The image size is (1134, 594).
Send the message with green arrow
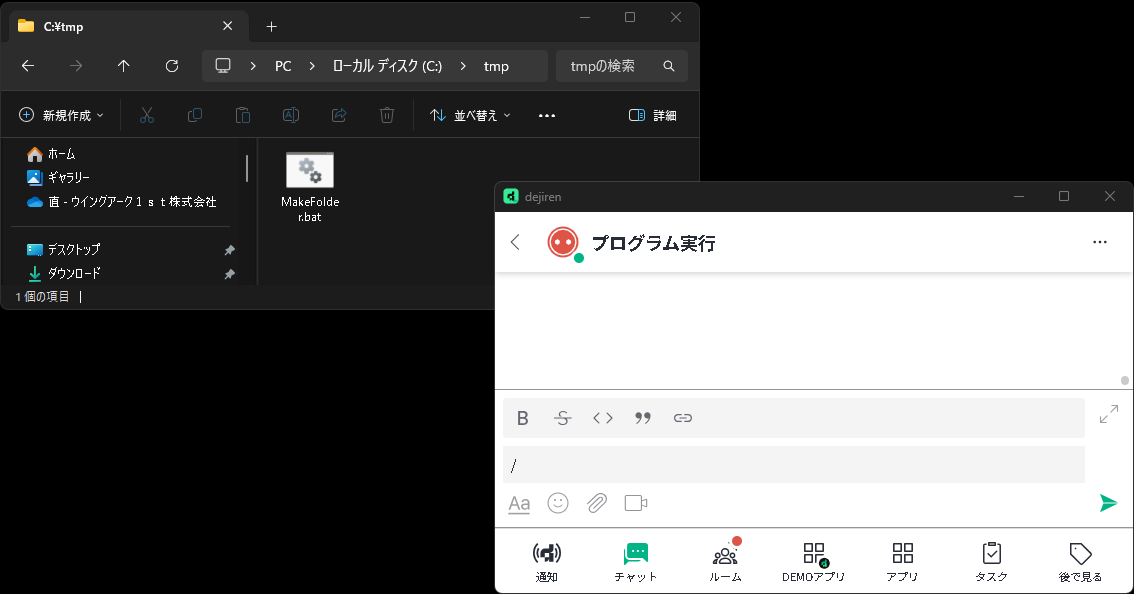coord(1108,503)
